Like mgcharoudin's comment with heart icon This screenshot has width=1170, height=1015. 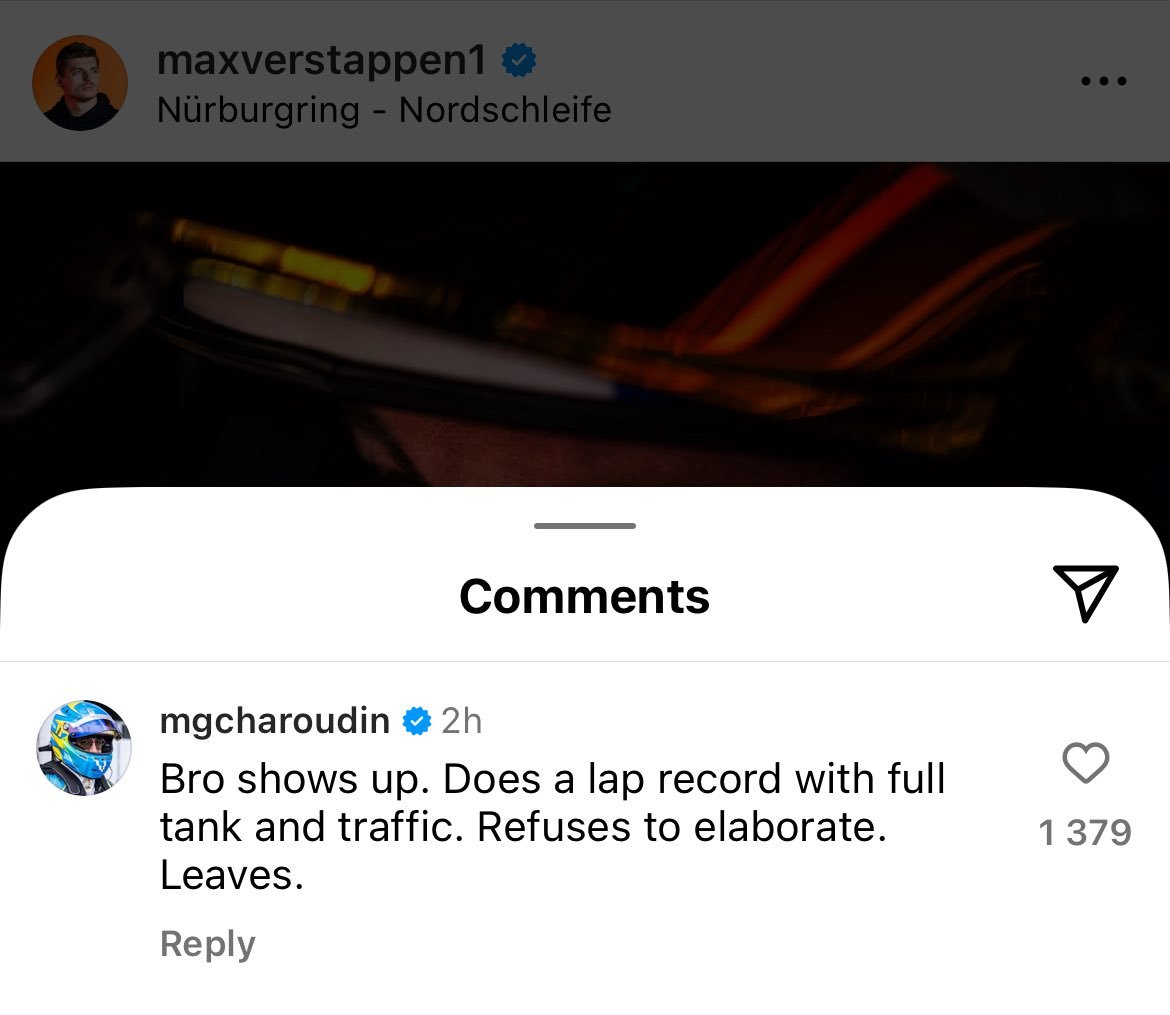1085,763
